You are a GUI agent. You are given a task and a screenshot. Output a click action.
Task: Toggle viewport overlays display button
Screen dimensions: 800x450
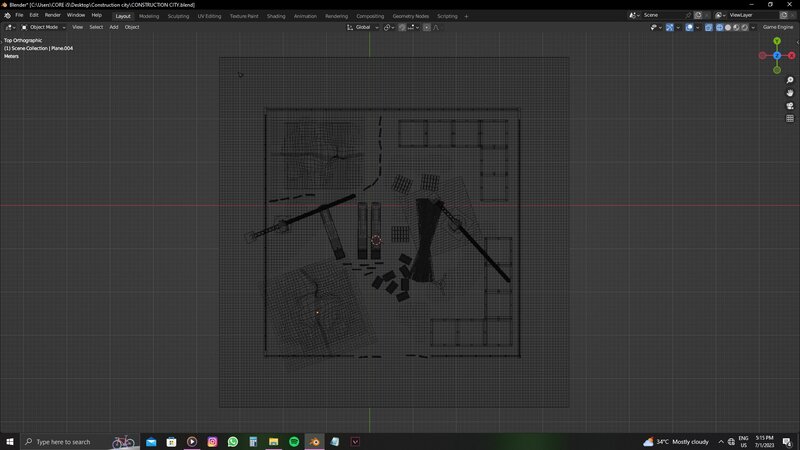[x=689, y=27]
